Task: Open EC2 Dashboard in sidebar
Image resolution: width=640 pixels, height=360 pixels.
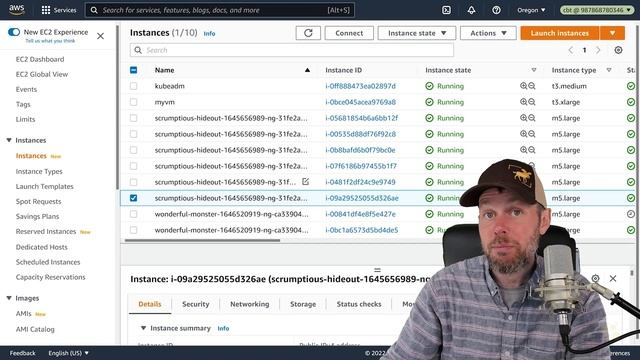Action: click(40, 59)
